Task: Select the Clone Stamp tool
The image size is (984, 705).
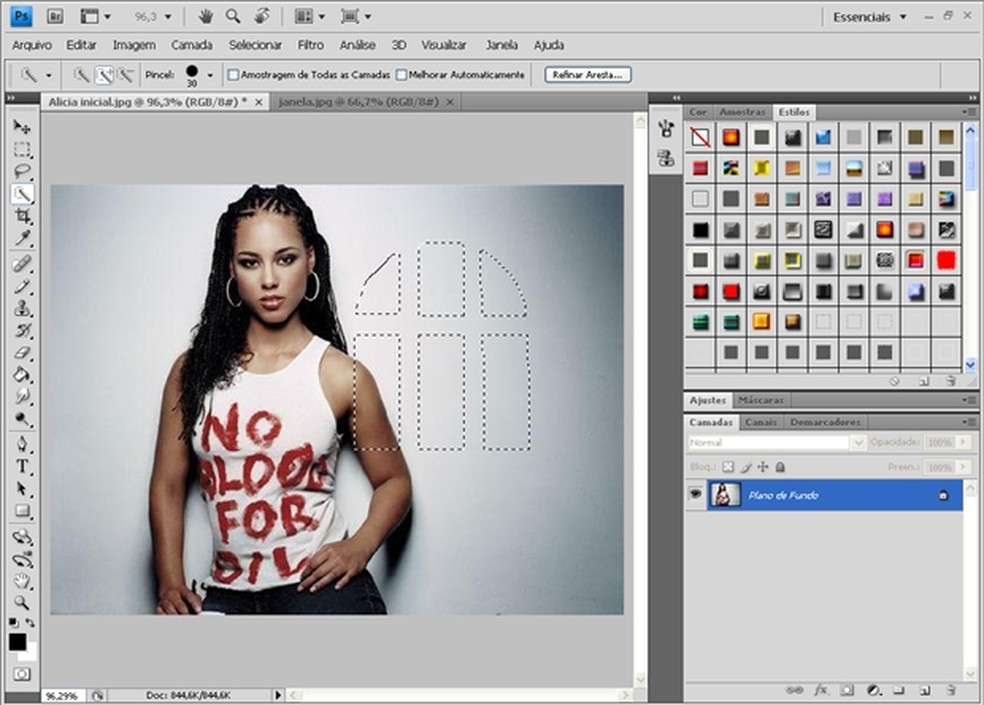Action: (22, 308)
